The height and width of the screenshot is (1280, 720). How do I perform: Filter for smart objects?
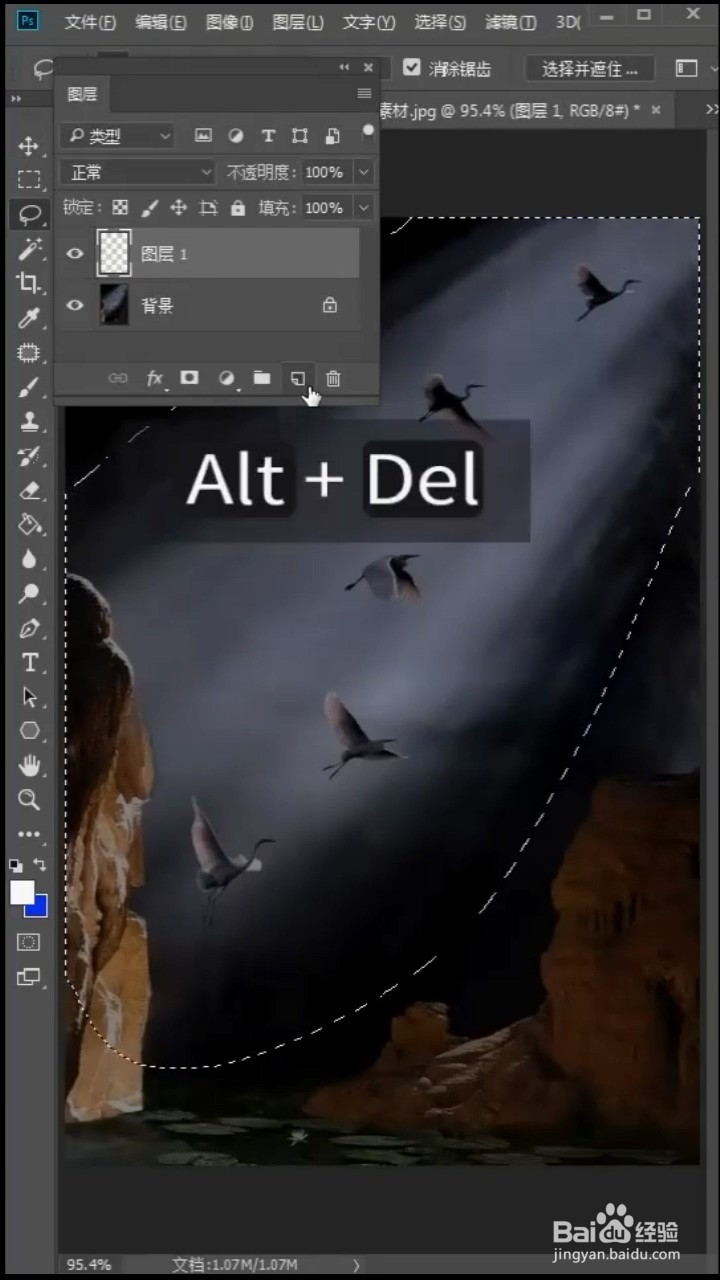tap(332, 136)
